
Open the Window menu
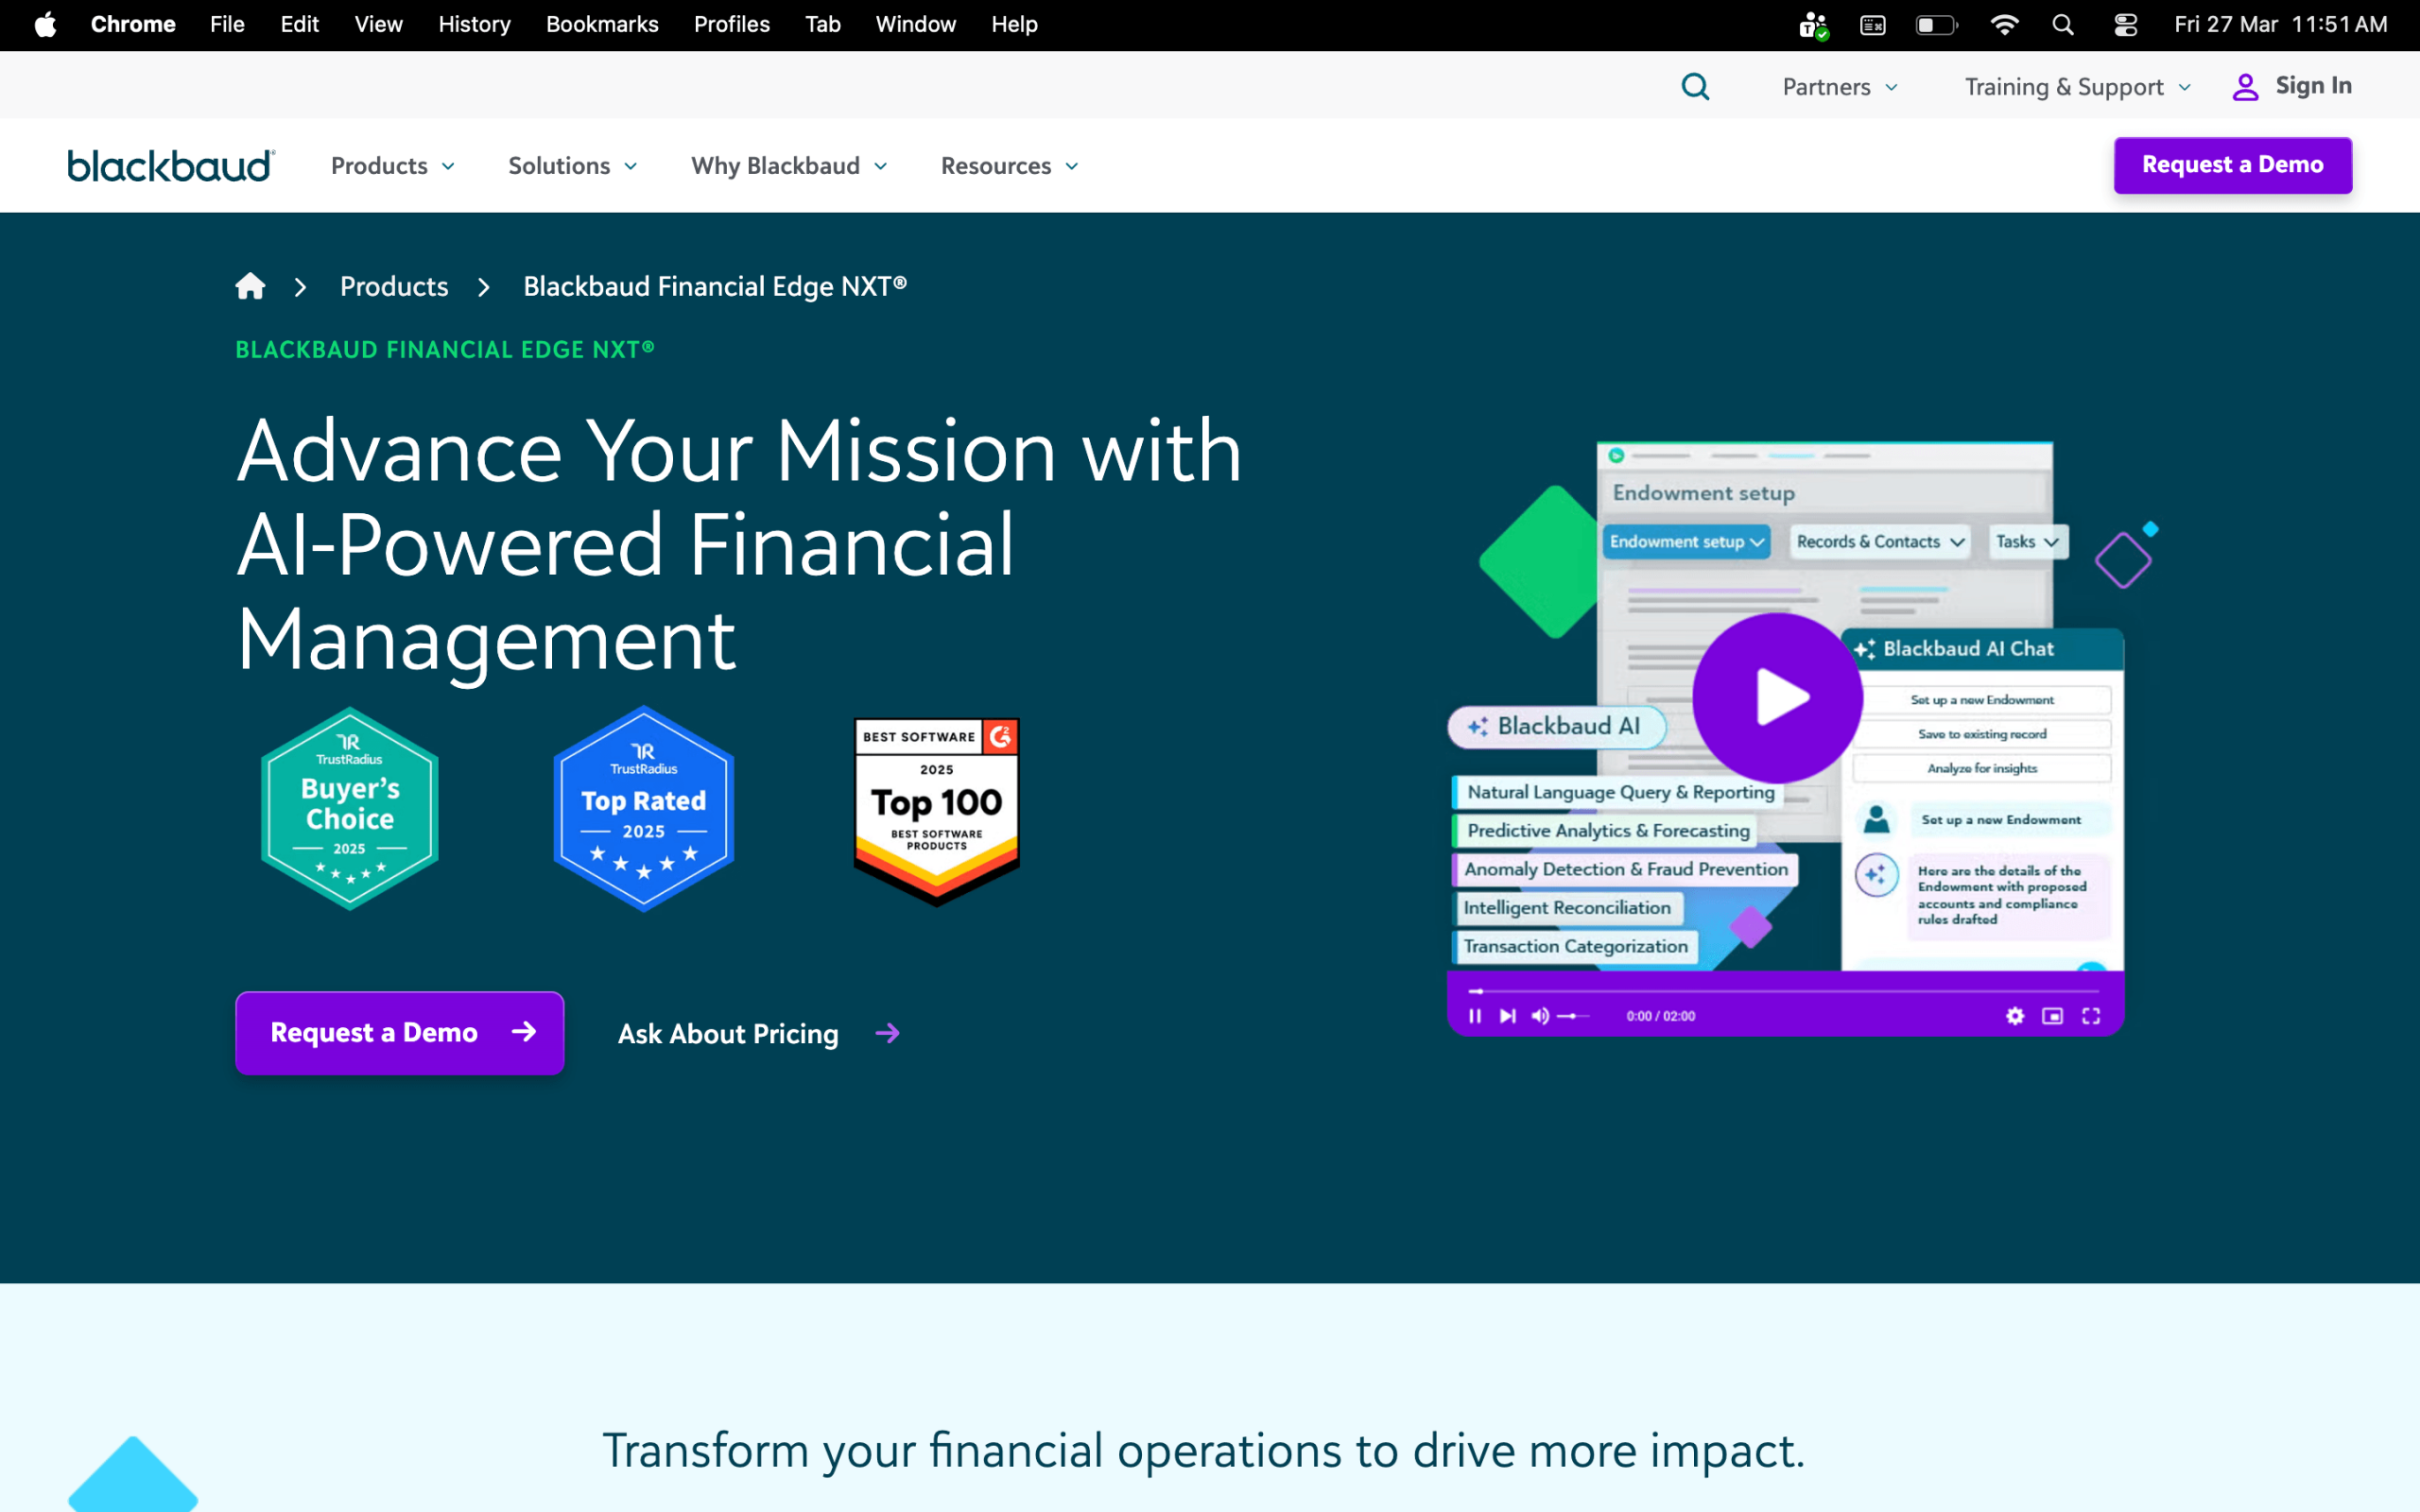tap(915, 25)
